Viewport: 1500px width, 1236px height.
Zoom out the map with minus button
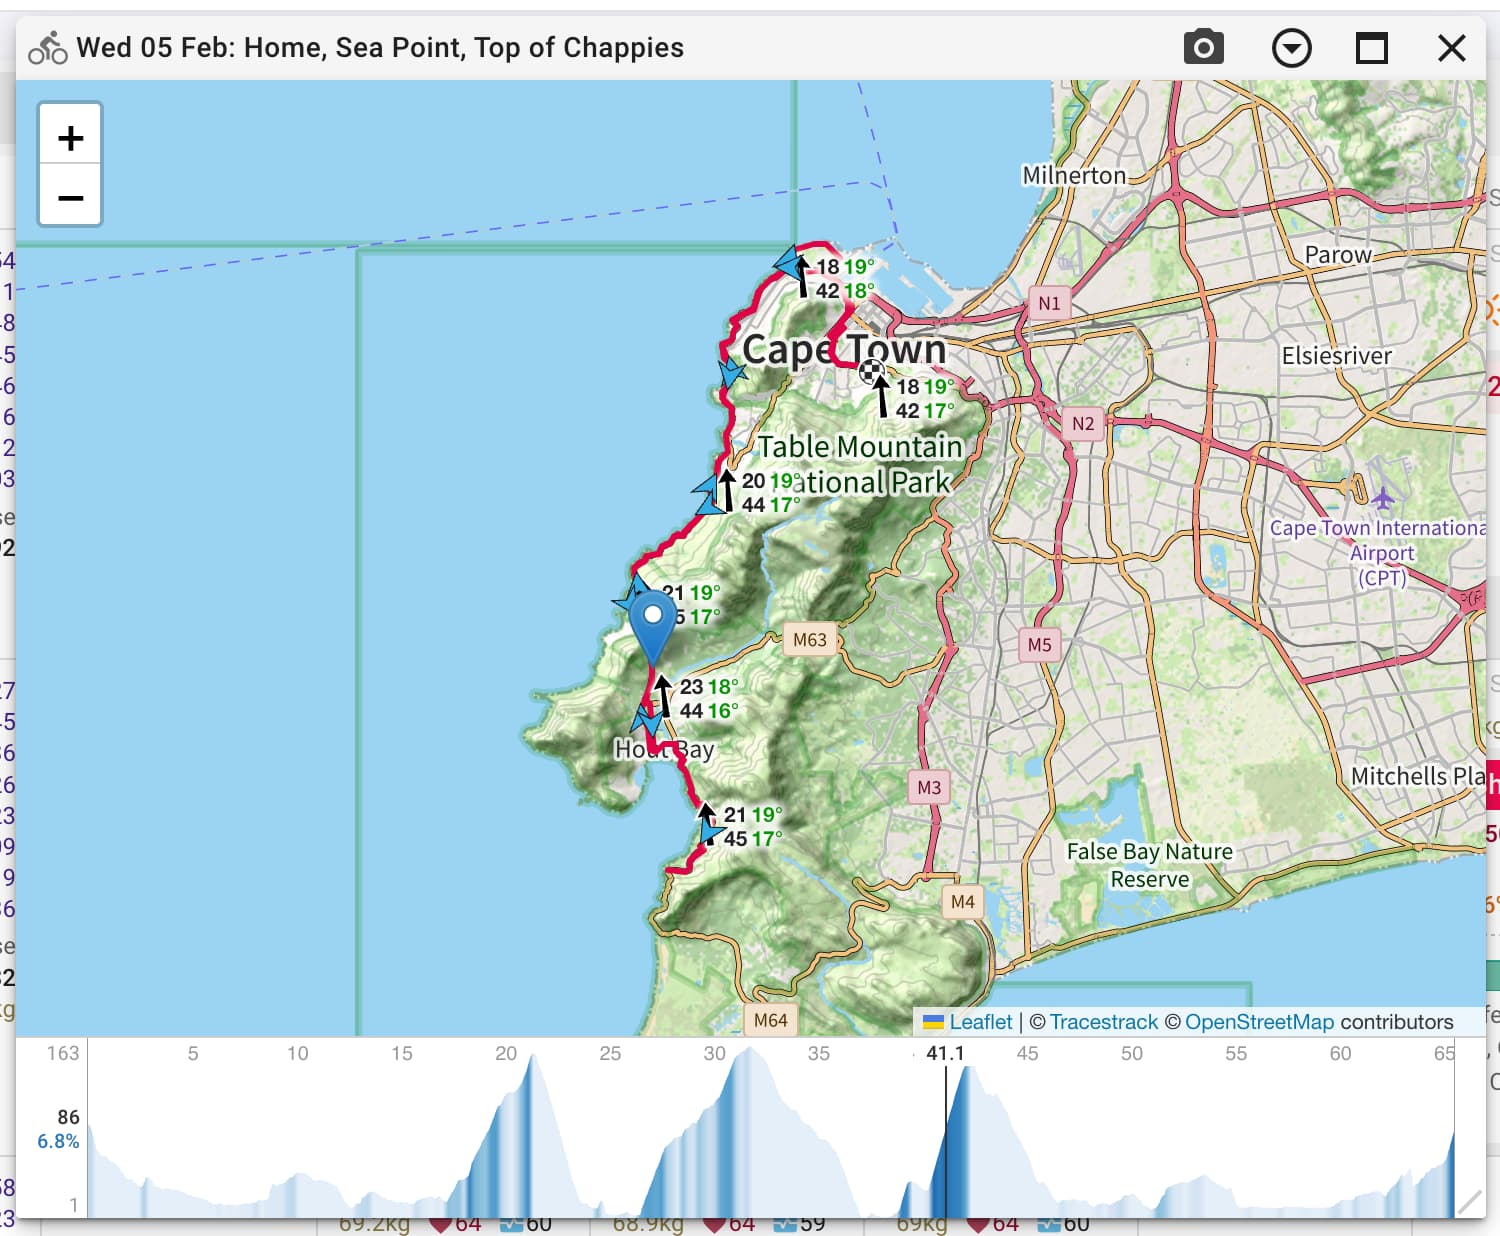pos(70,196)
